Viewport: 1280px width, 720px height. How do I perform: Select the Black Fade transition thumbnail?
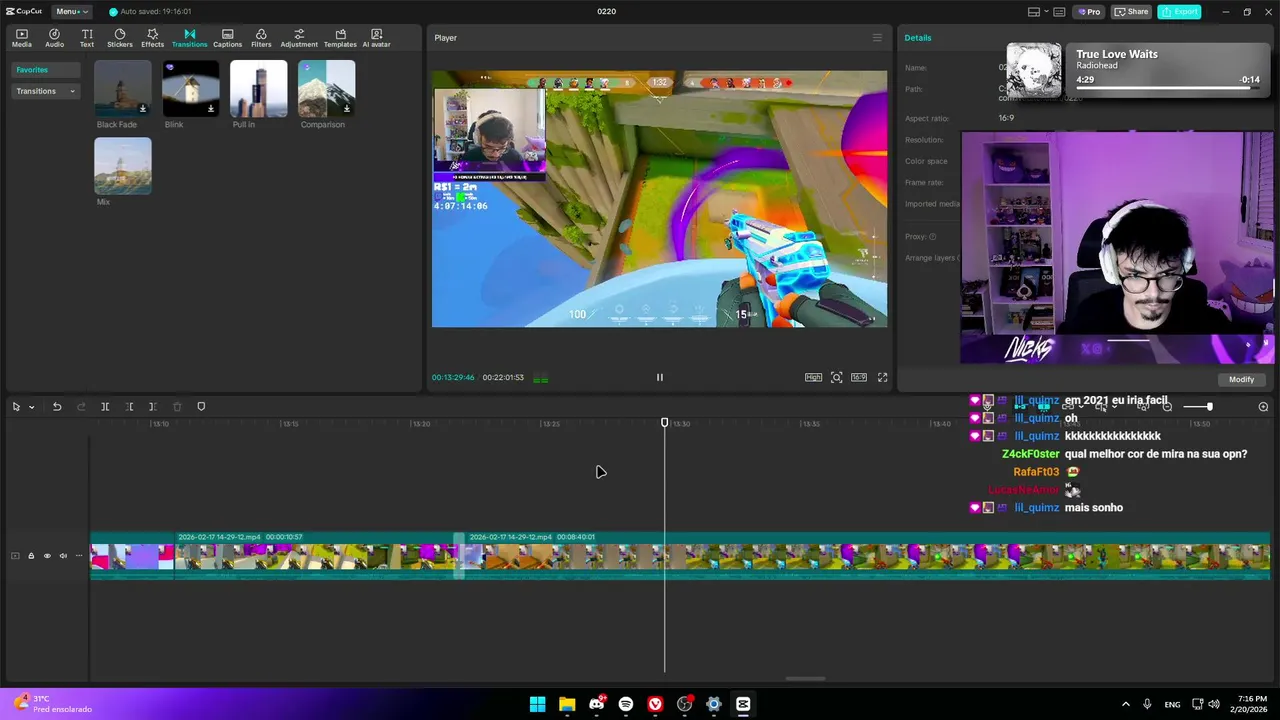123,88
